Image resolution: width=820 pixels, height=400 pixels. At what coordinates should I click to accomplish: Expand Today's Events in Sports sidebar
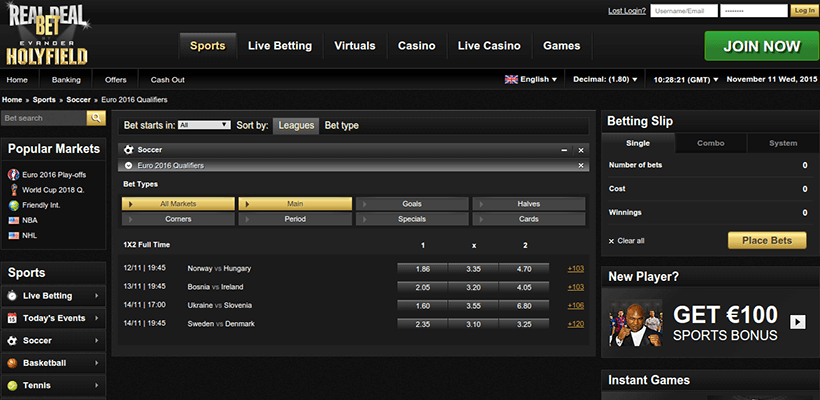[x=97, y=318]
